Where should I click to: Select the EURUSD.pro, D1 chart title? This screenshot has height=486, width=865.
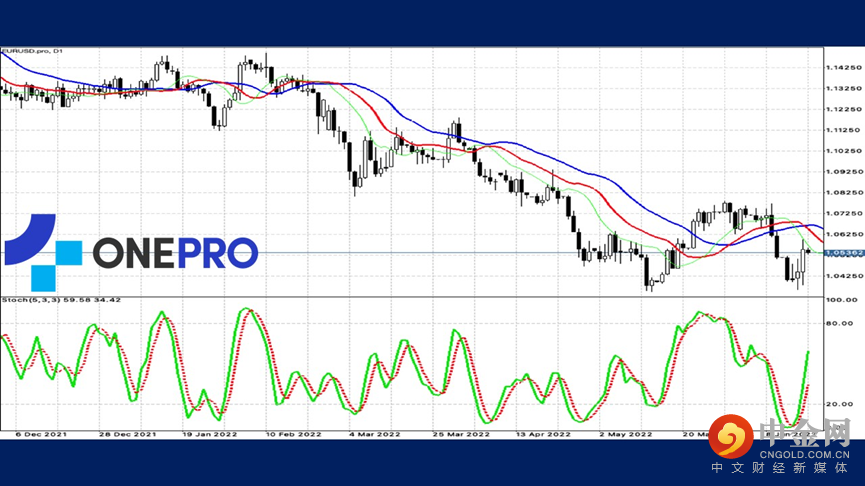click(x=32, y=51)
